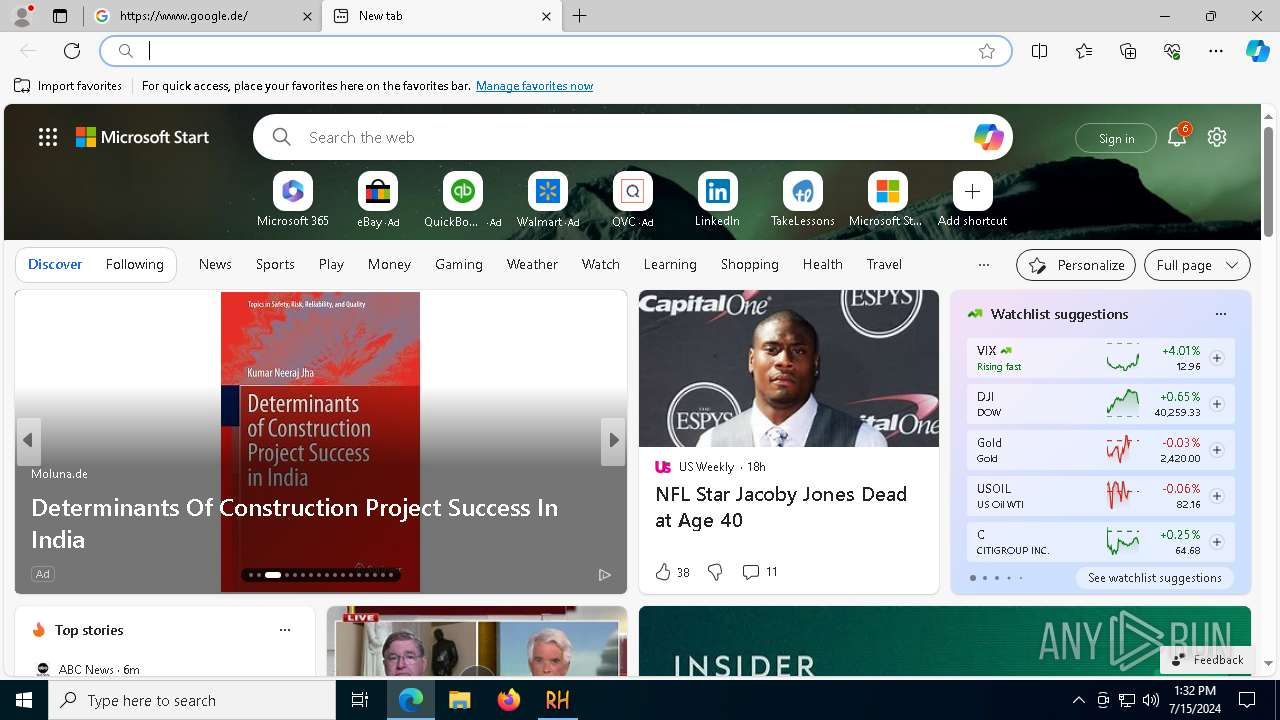1280x720 pixels.
Task: Add Citigroup to watchlist
Action: point(1216,542)
